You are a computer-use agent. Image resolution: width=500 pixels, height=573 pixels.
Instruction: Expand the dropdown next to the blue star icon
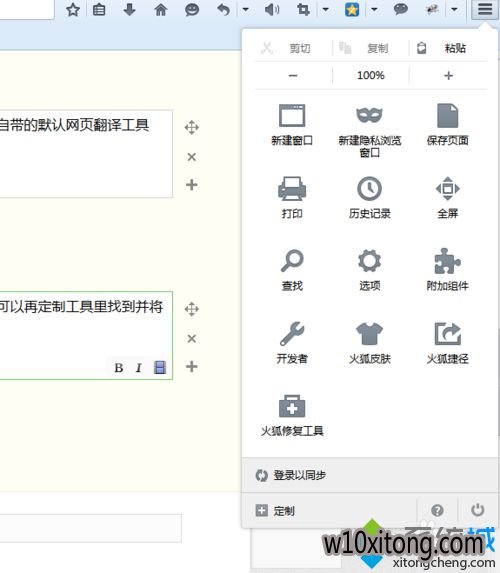374,10
